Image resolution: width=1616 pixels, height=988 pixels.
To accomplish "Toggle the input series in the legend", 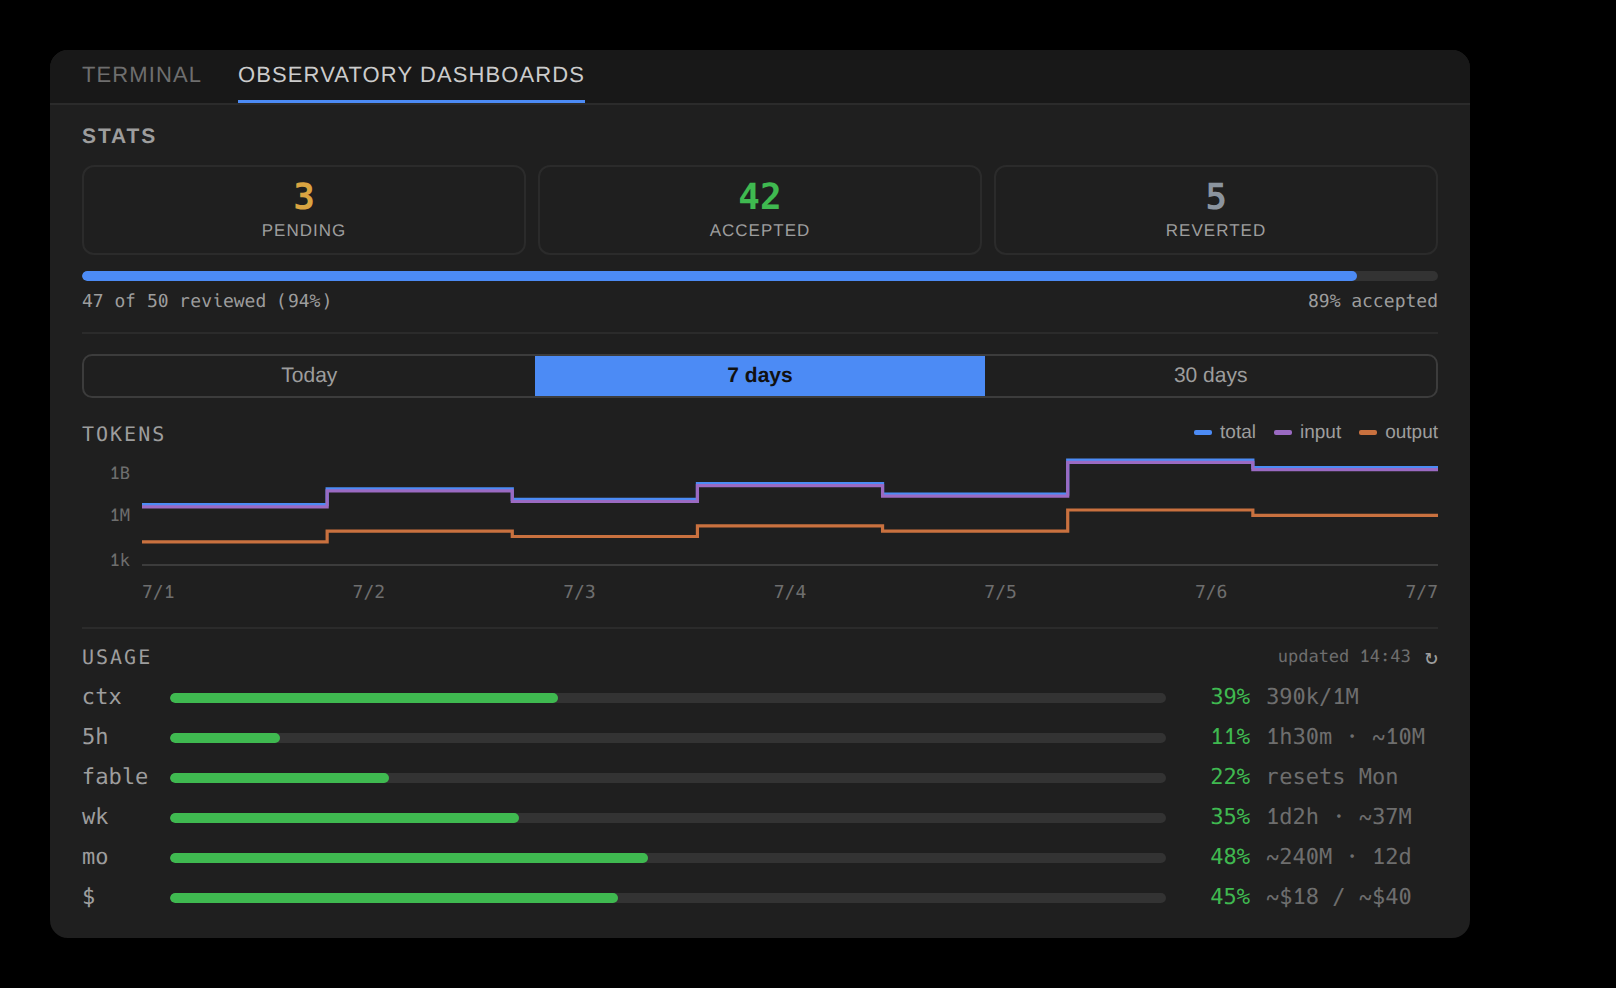I will (1308, 432).
